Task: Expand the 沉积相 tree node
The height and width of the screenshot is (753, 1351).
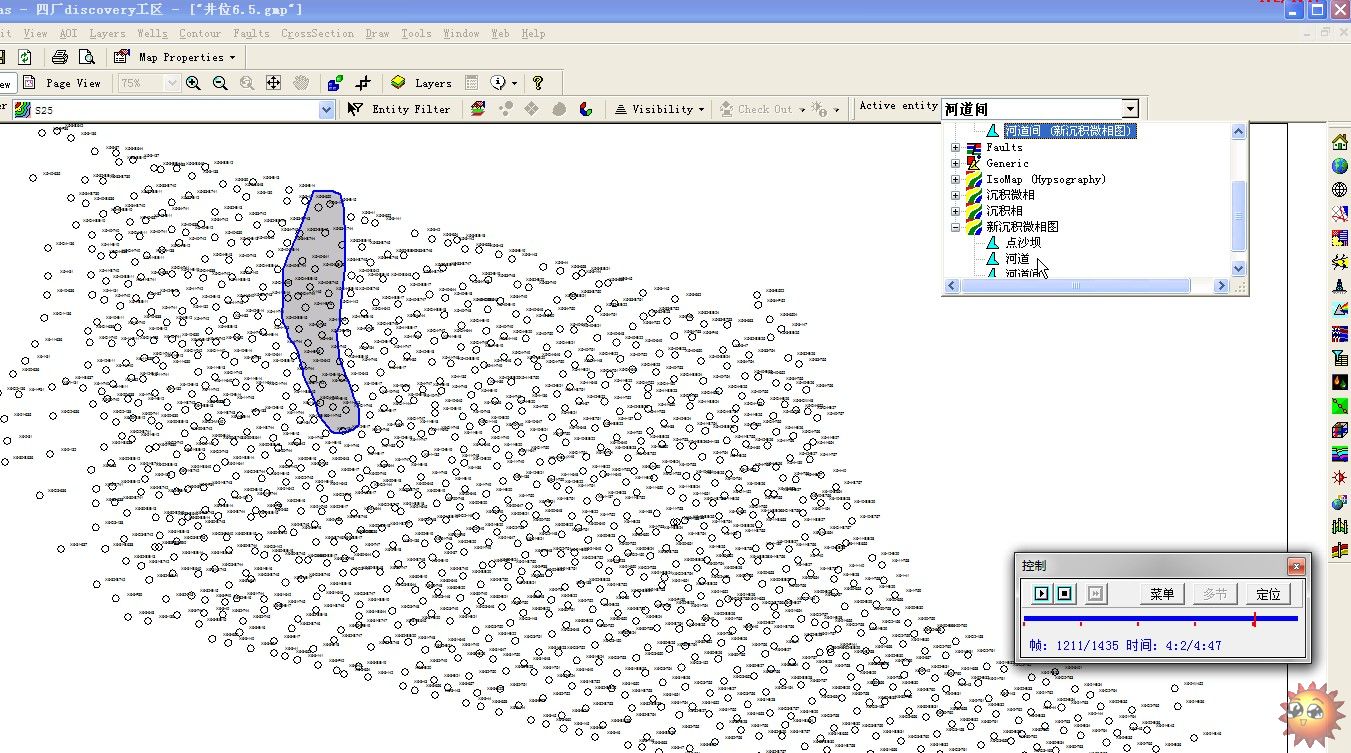Action: coord(955,212)
